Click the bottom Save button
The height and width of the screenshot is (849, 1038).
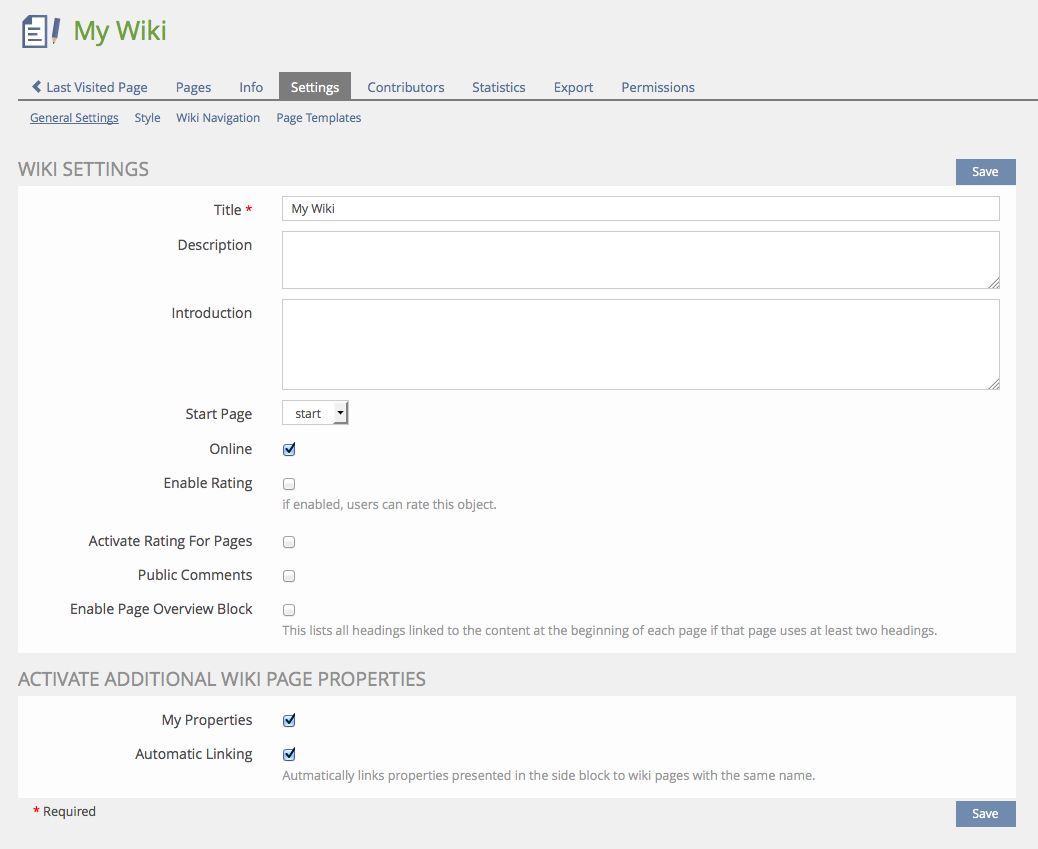(x=984, y=814)
